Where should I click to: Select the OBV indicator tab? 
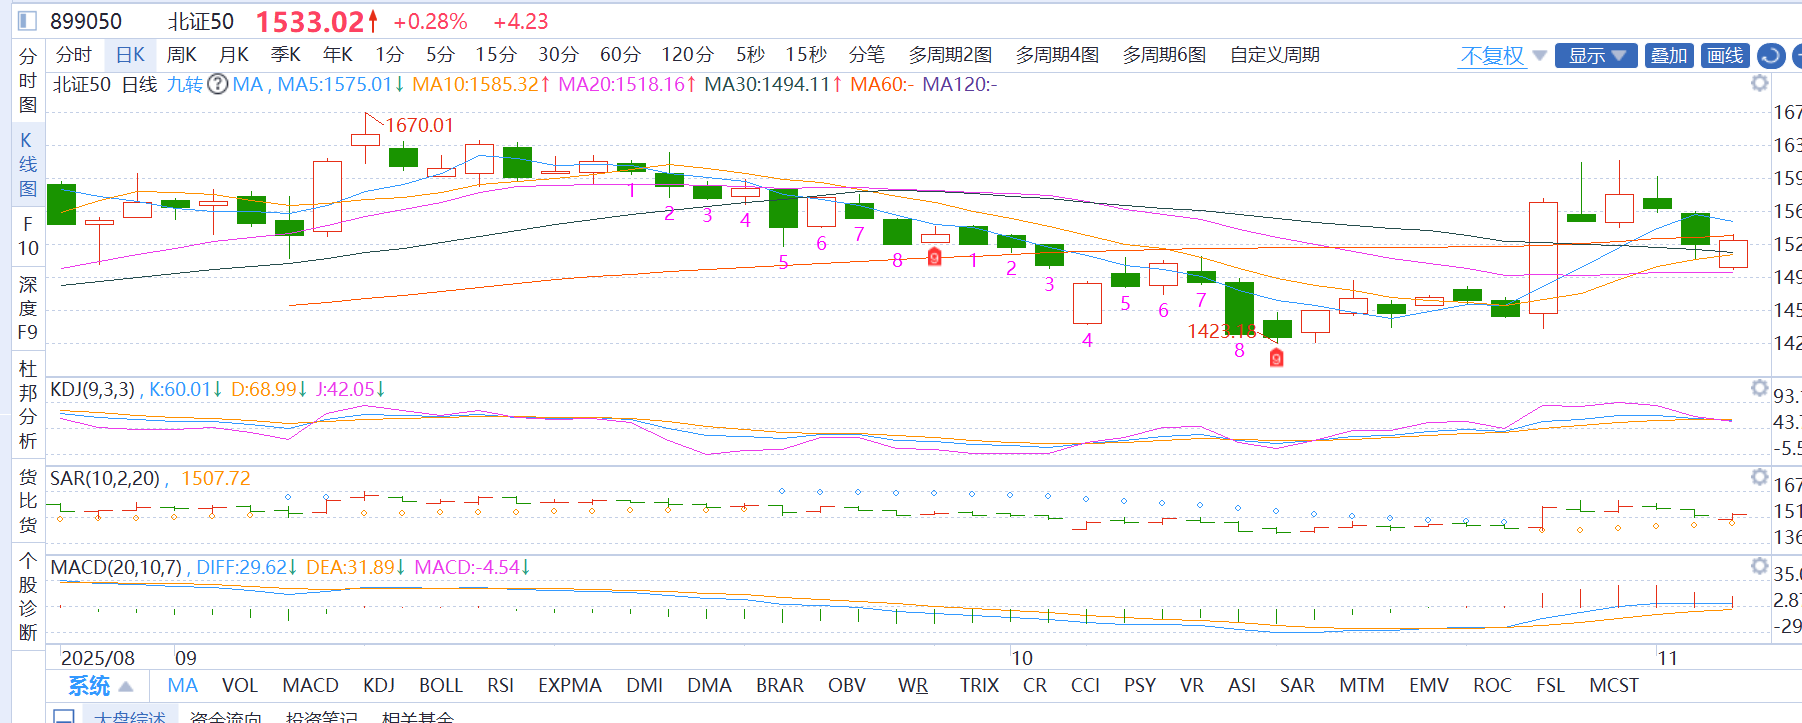(847, 686)
